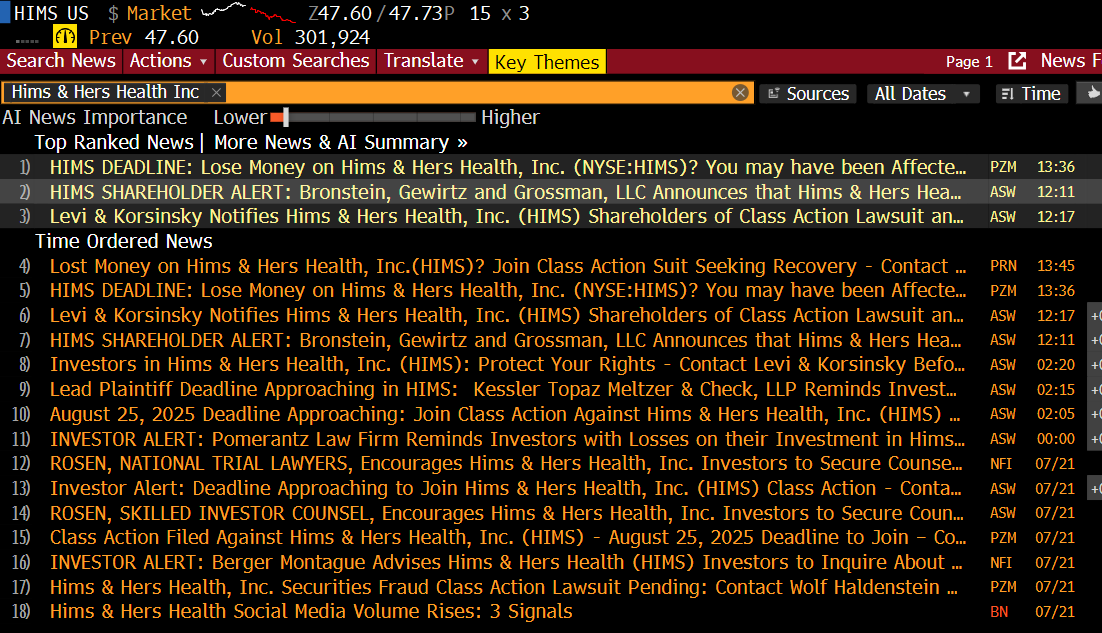Open the Translate dropdown menu
This screenshot has width=1102, height=633.
(x=431, y=61)
